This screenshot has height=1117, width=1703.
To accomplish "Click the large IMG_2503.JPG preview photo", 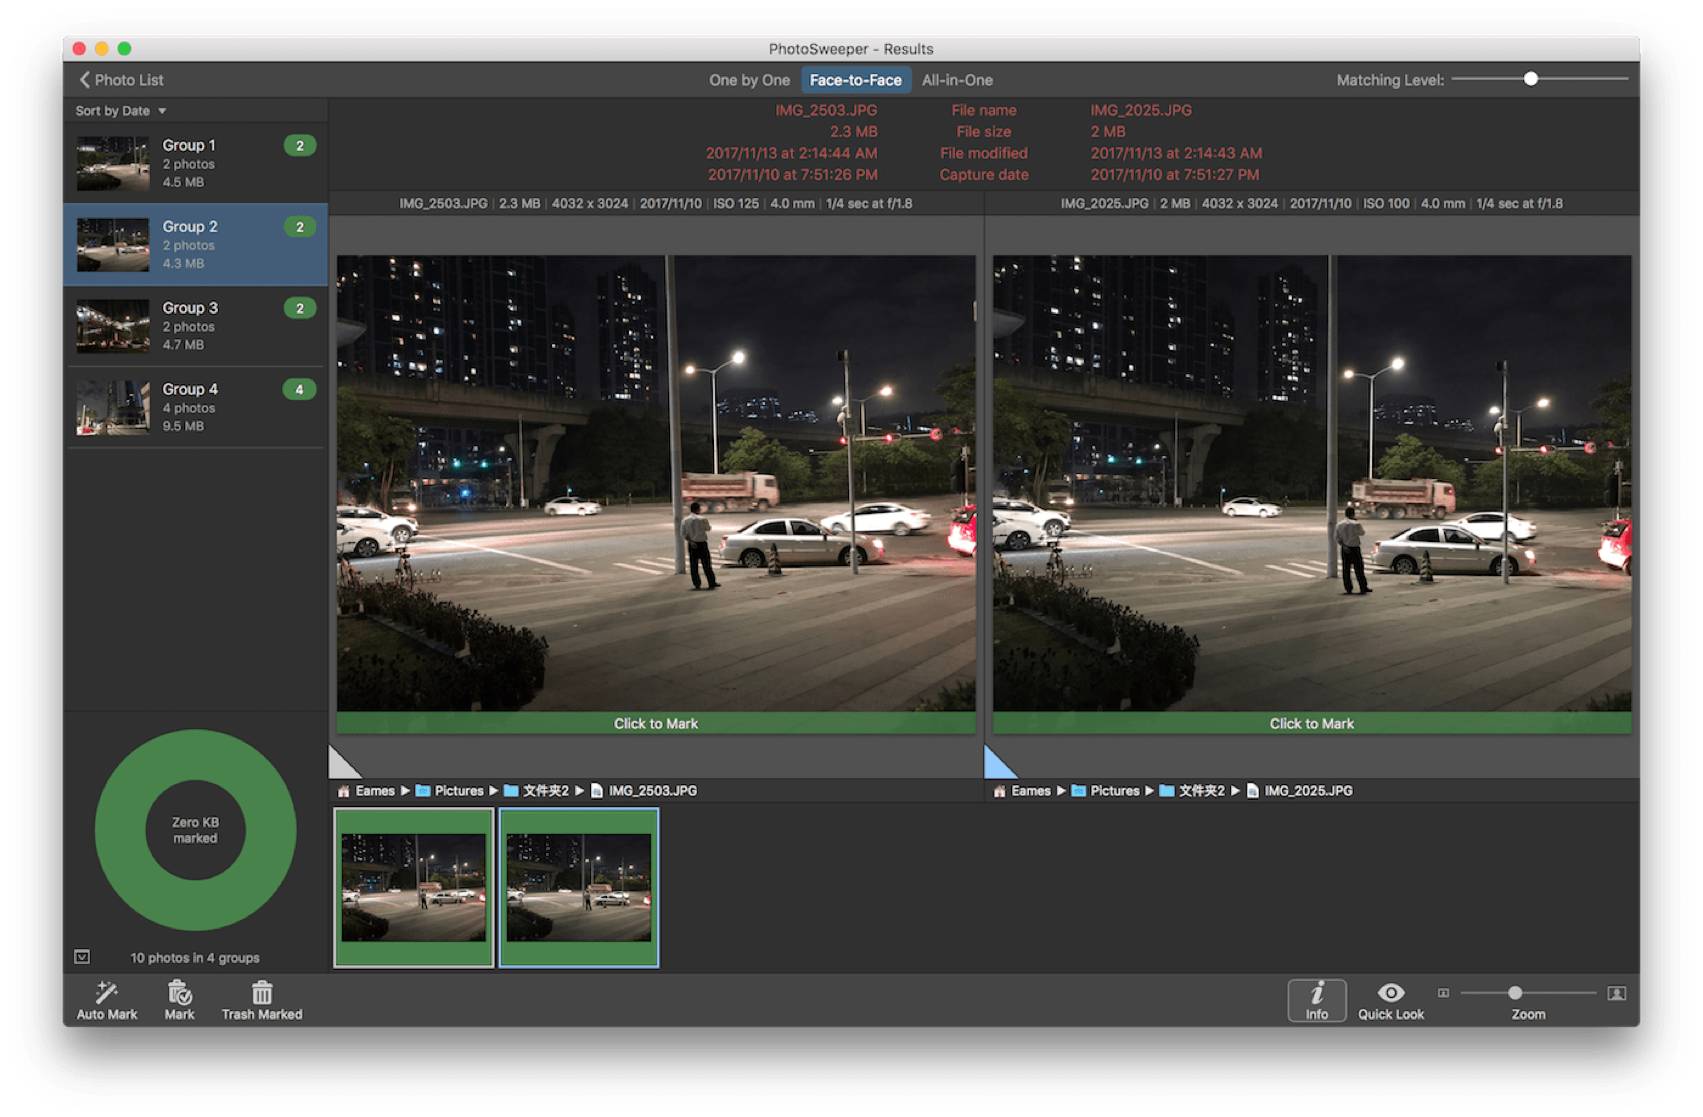I will pyautogui.click(x=656, y=483).
